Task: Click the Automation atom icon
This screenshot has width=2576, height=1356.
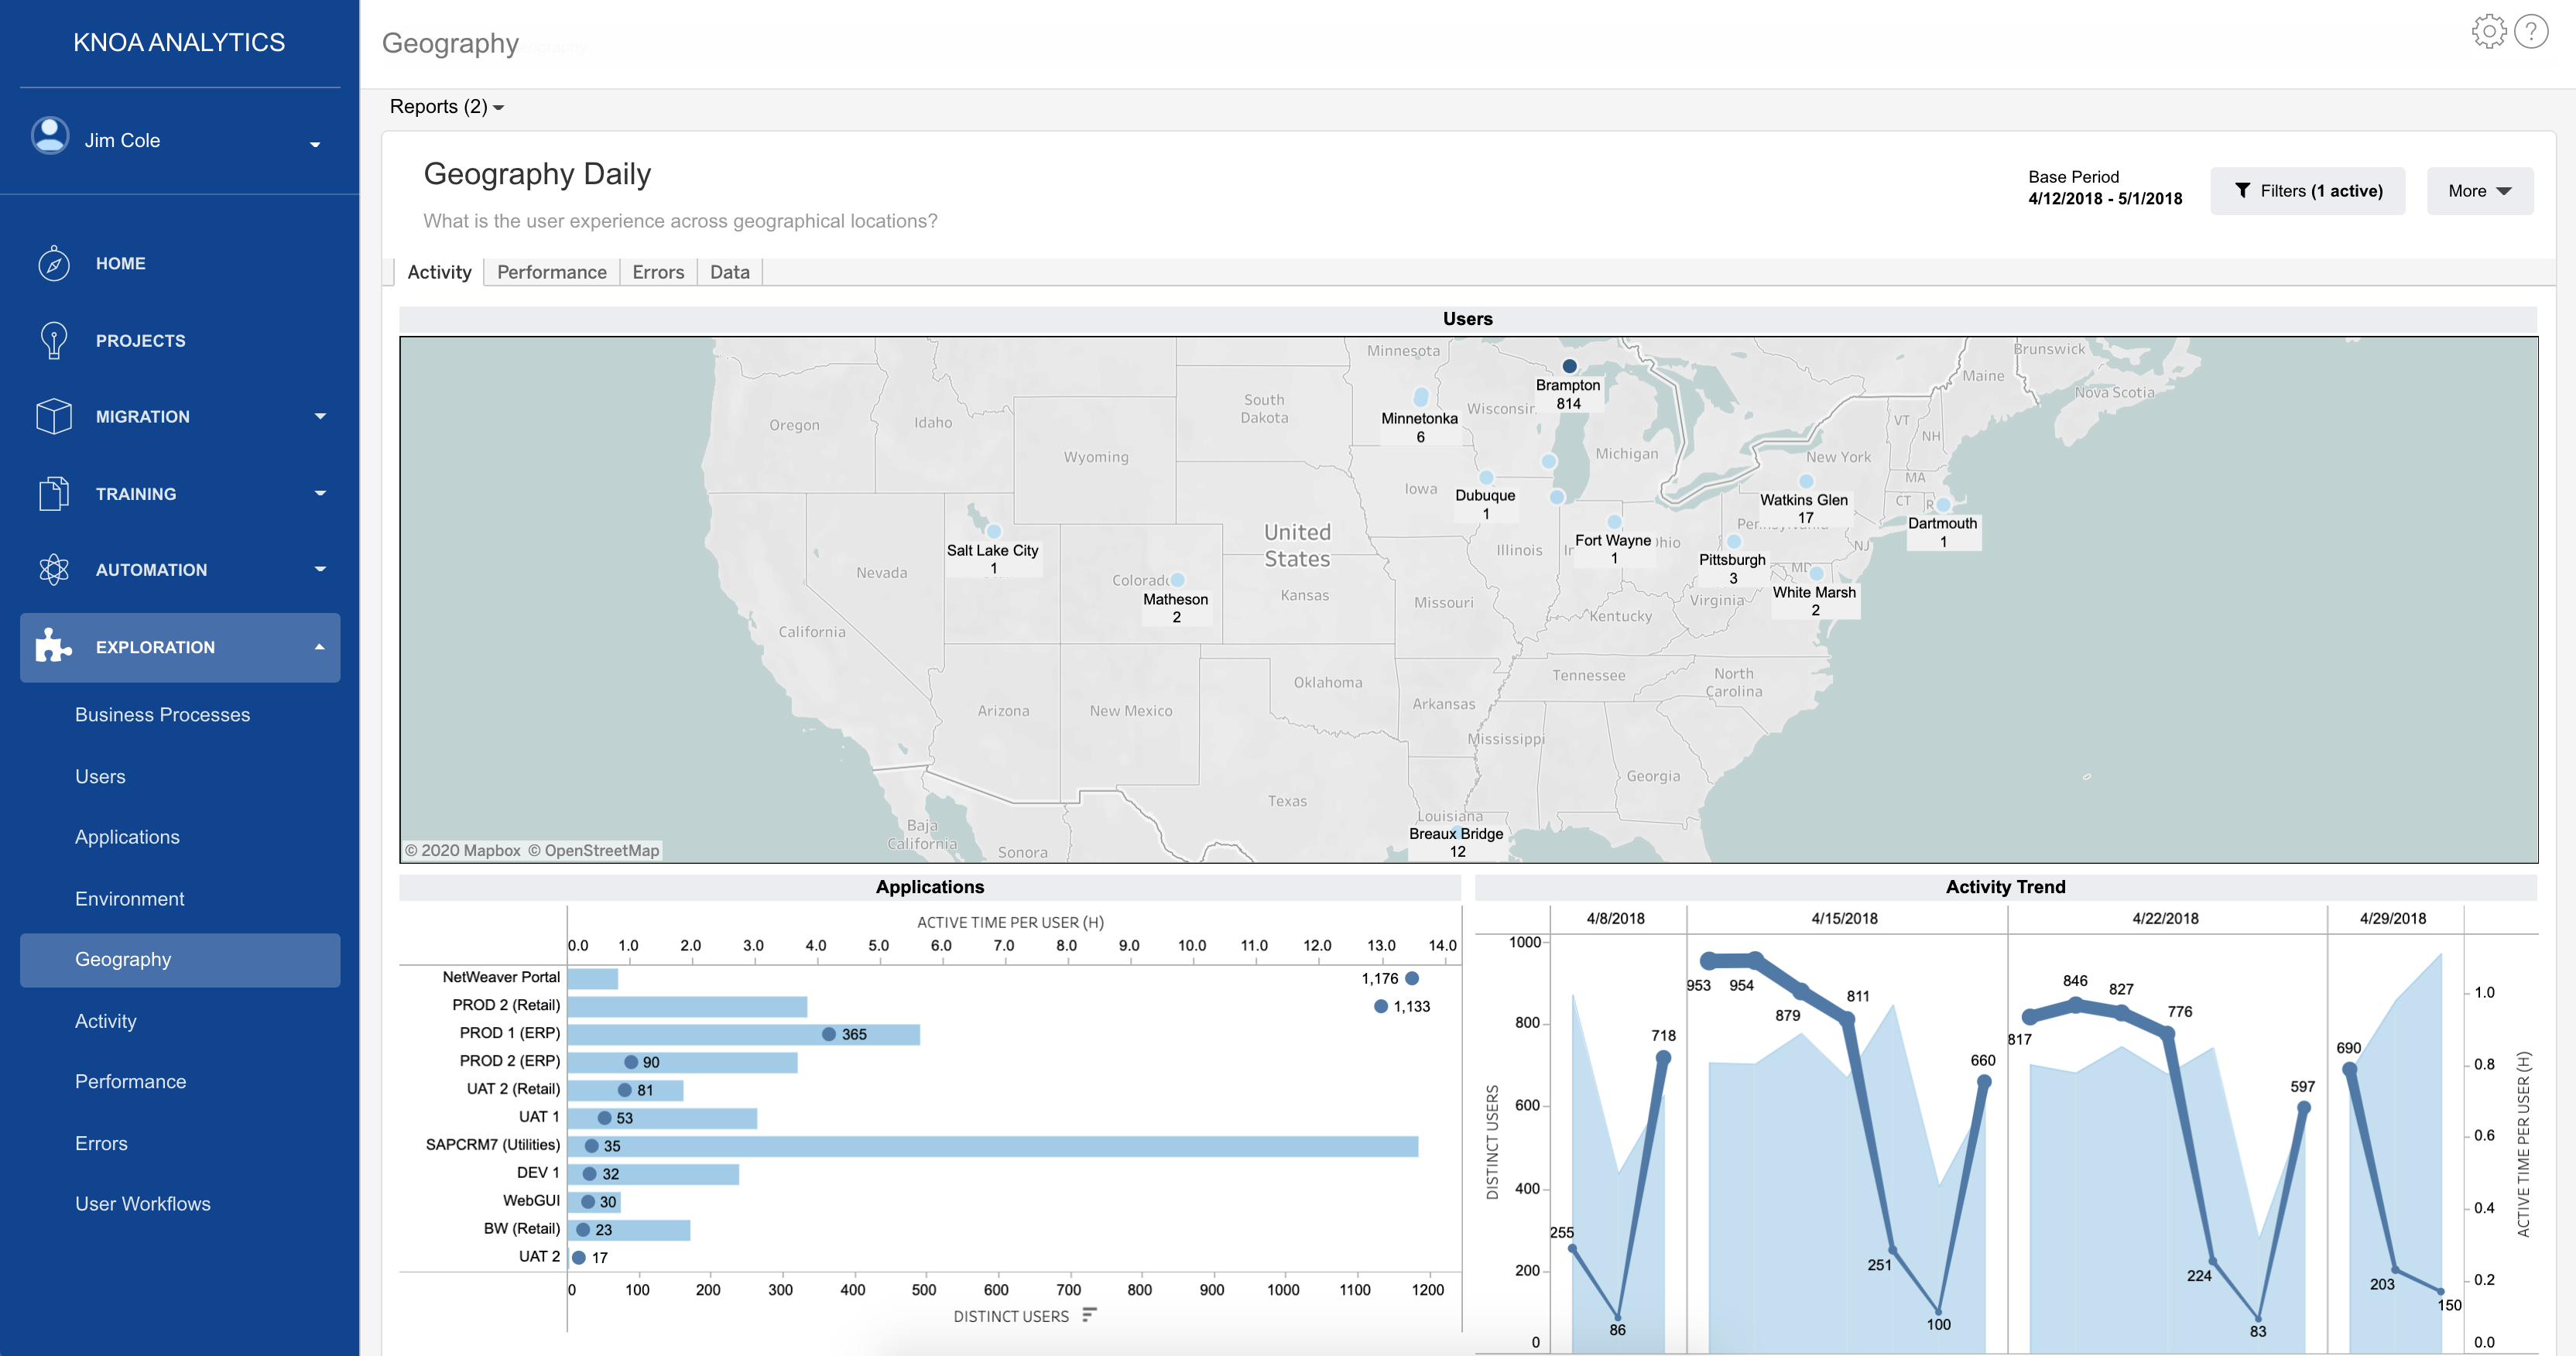Action: click(53, 570)
